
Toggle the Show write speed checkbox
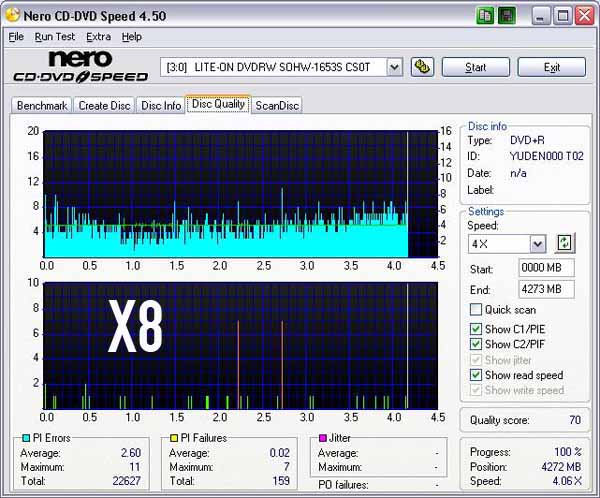point(476,390)
